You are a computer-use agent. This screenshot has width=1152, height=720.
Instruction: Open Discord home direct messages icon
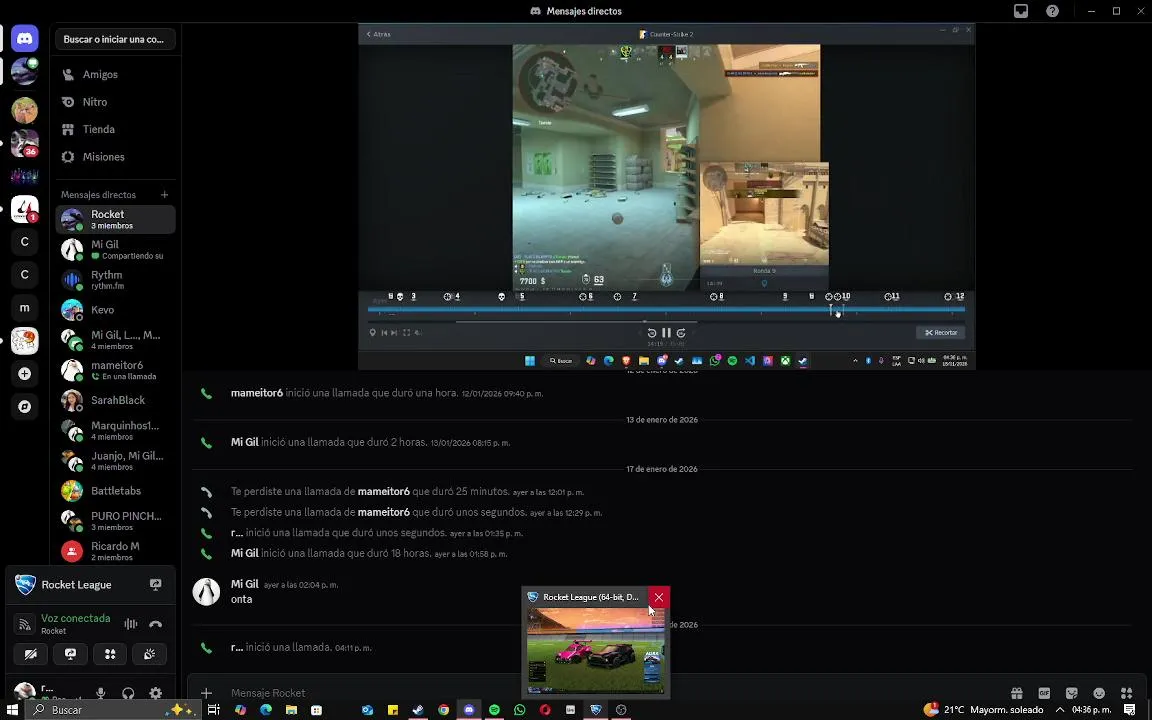24,38
